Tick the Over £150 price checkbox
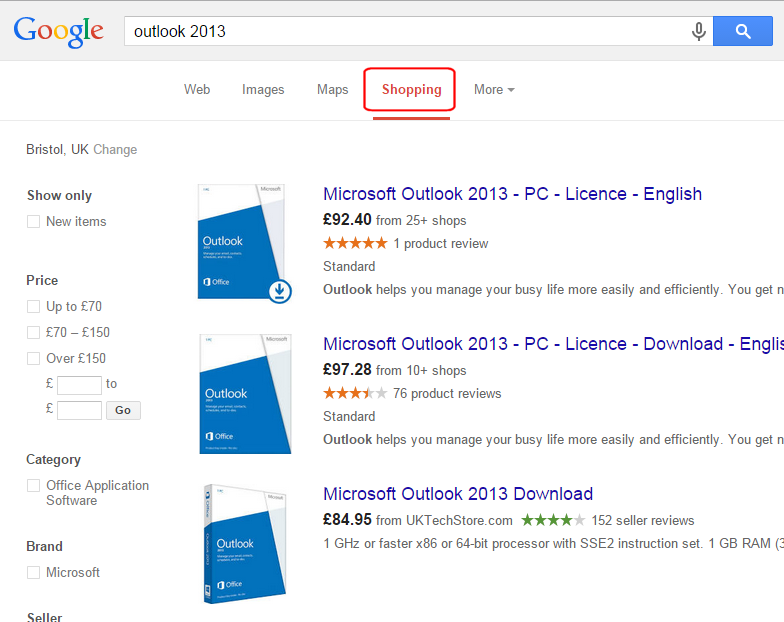The image size is (784, 622). tap(34, 358)
